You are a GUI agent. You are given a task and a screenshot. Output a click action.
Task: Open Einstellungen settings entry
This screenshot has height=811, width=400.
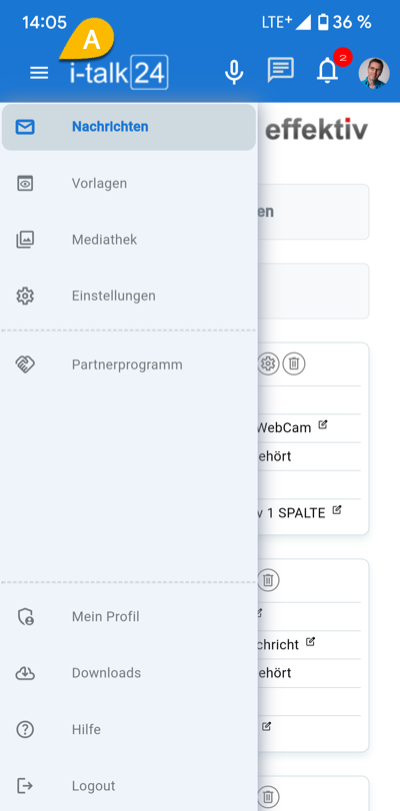[x=129, y=296]
